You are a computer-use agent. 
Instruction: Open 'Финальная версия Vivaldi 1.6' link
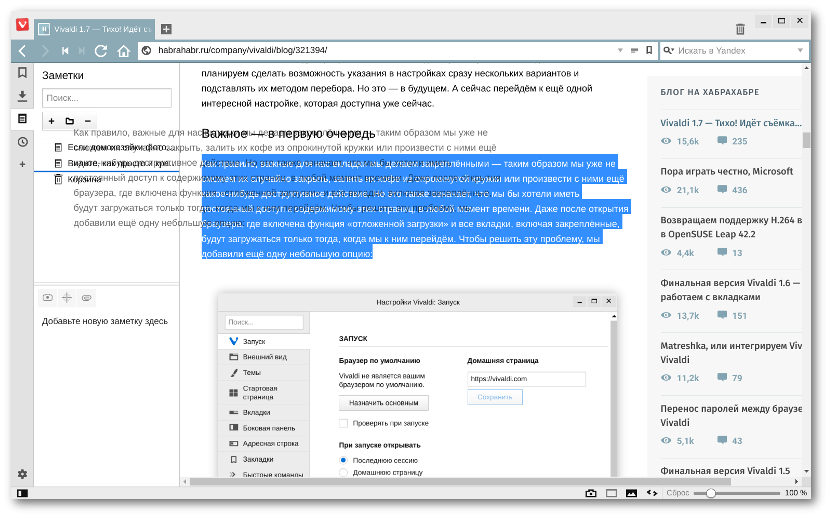coord(730,289)
